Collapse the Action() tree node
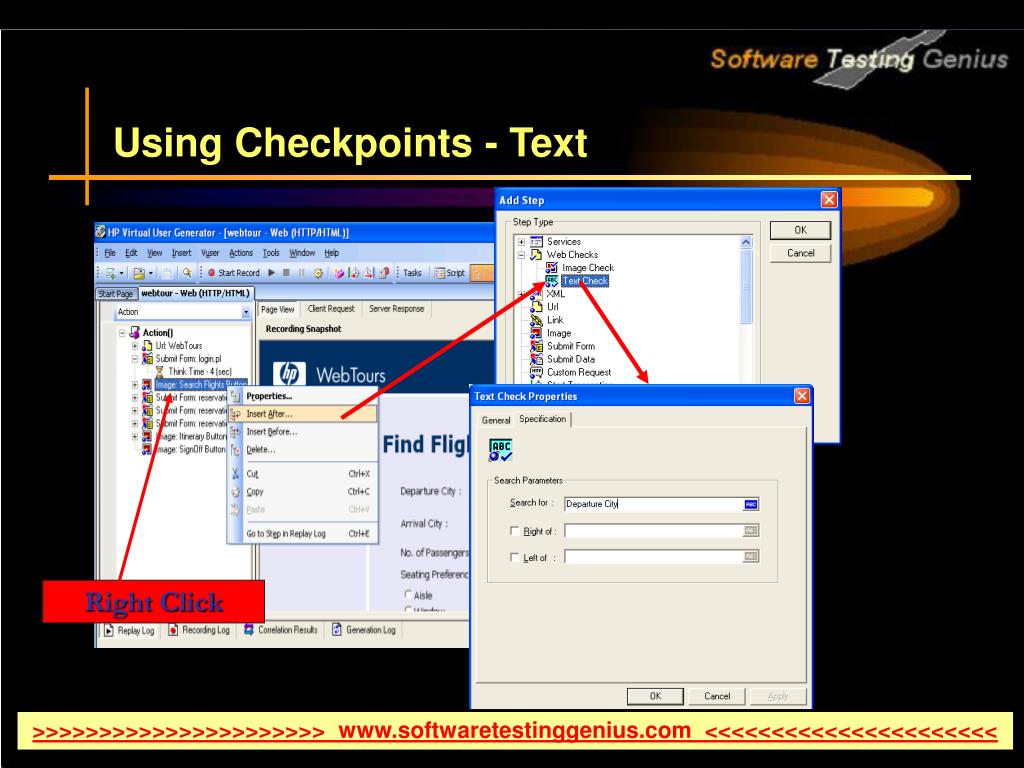 pos(122,332)
